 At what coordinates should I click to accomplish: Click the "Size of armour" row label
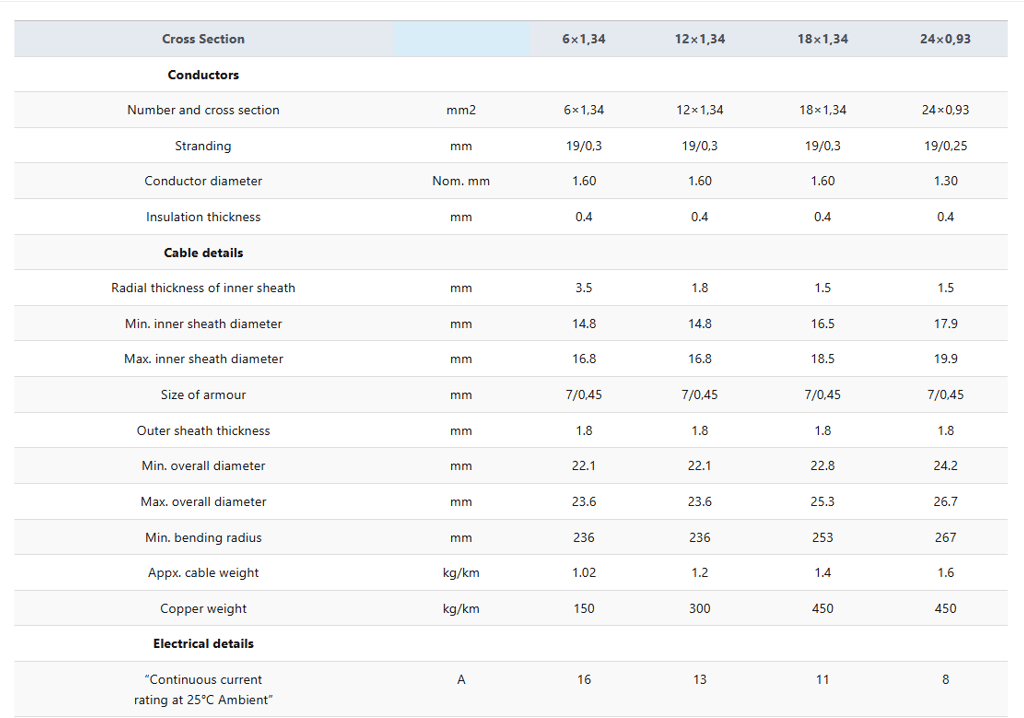coord(203,395)
